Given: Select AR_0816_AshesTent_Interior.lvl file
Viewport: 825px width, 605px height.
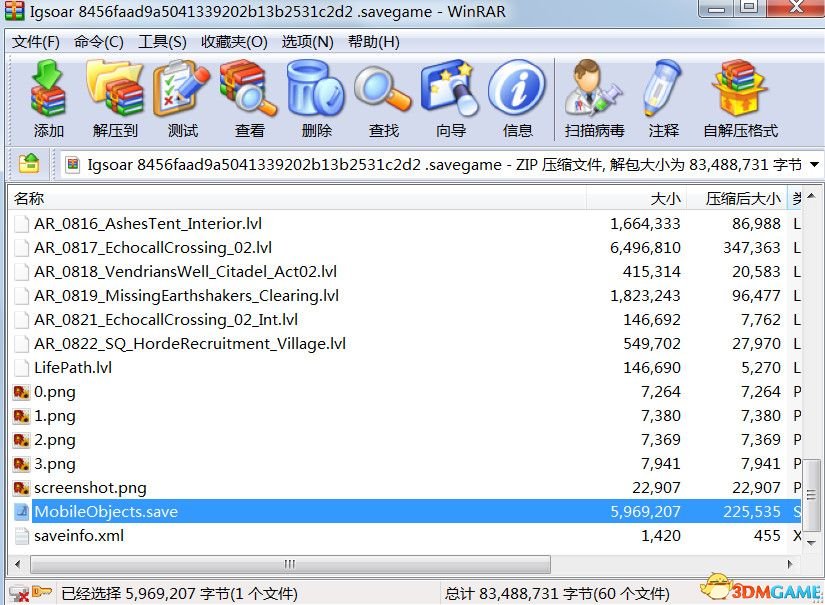Looking at the screenshot, I should pyautogui.click(x=148, y=224).
